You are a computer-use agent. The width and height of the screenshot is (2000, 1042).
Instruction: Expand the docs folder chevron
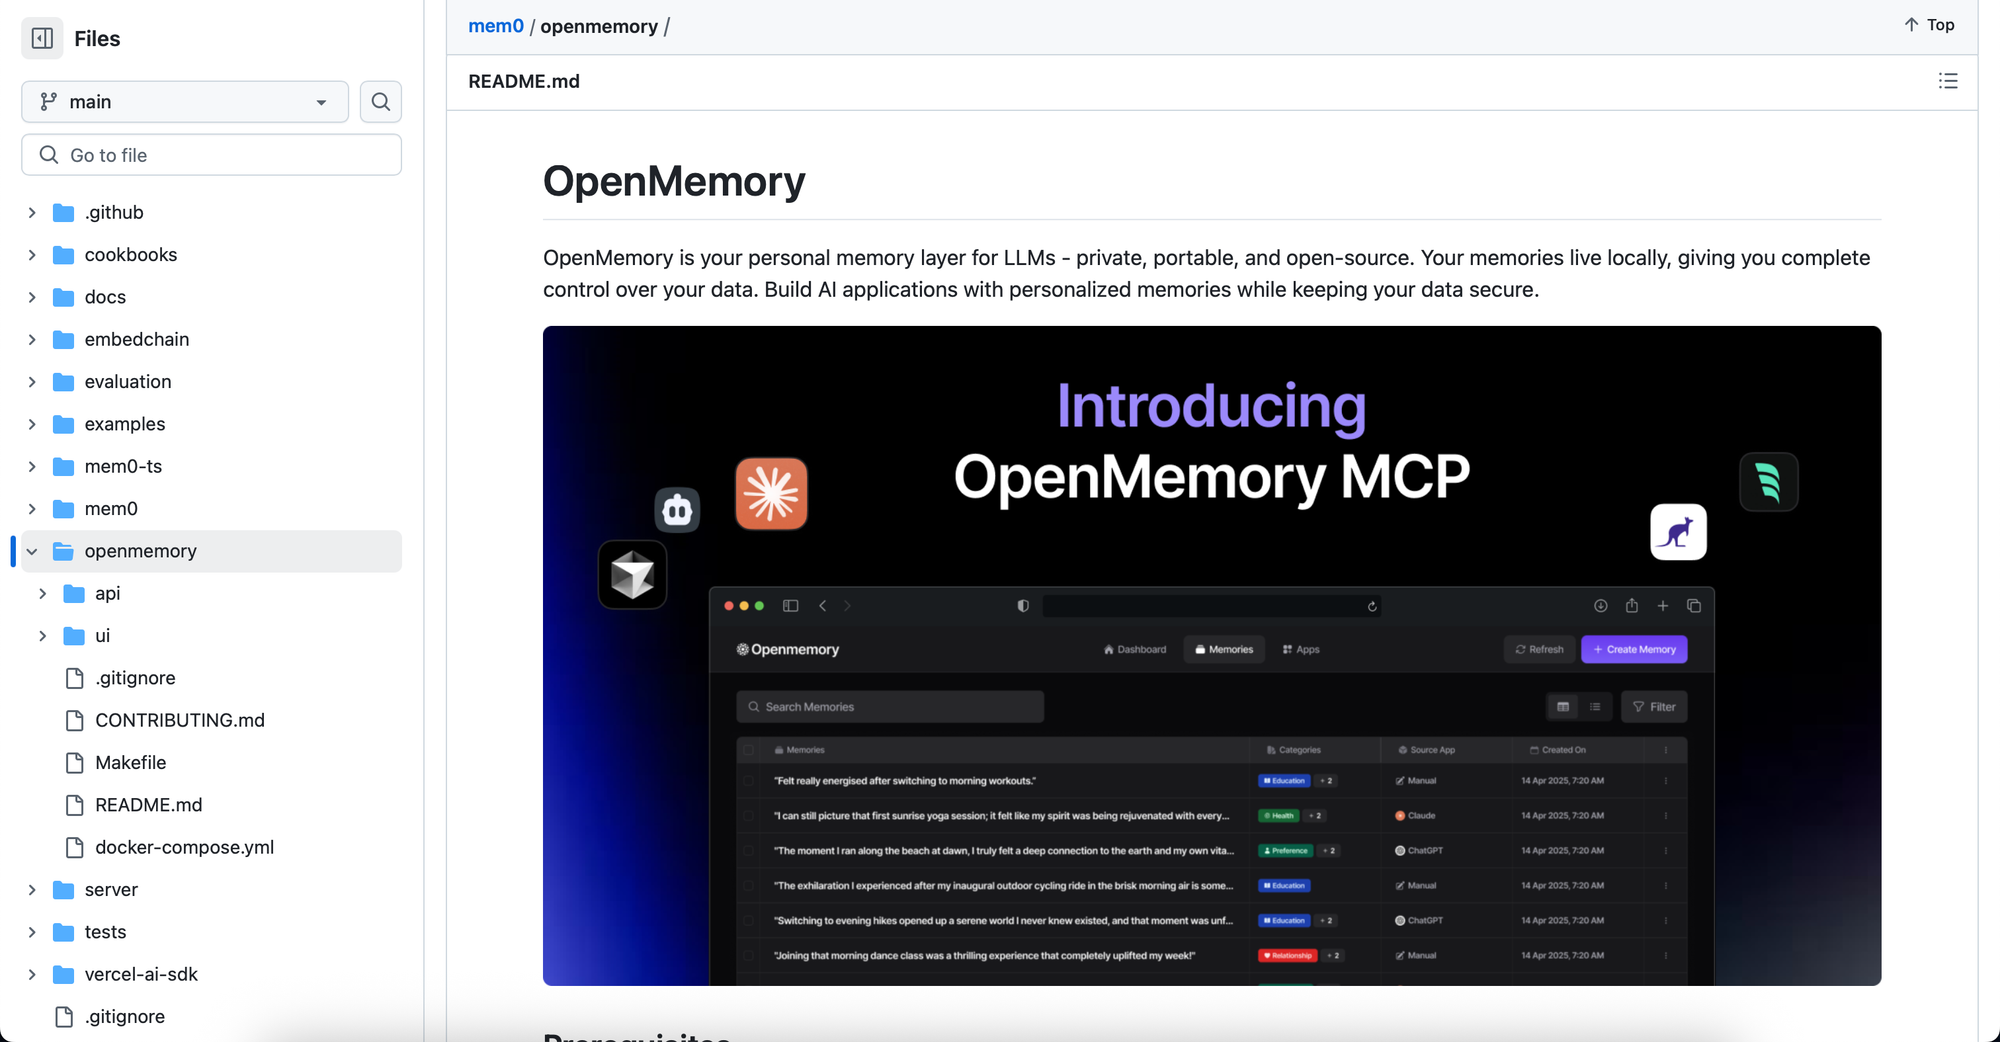coord(32,297)
